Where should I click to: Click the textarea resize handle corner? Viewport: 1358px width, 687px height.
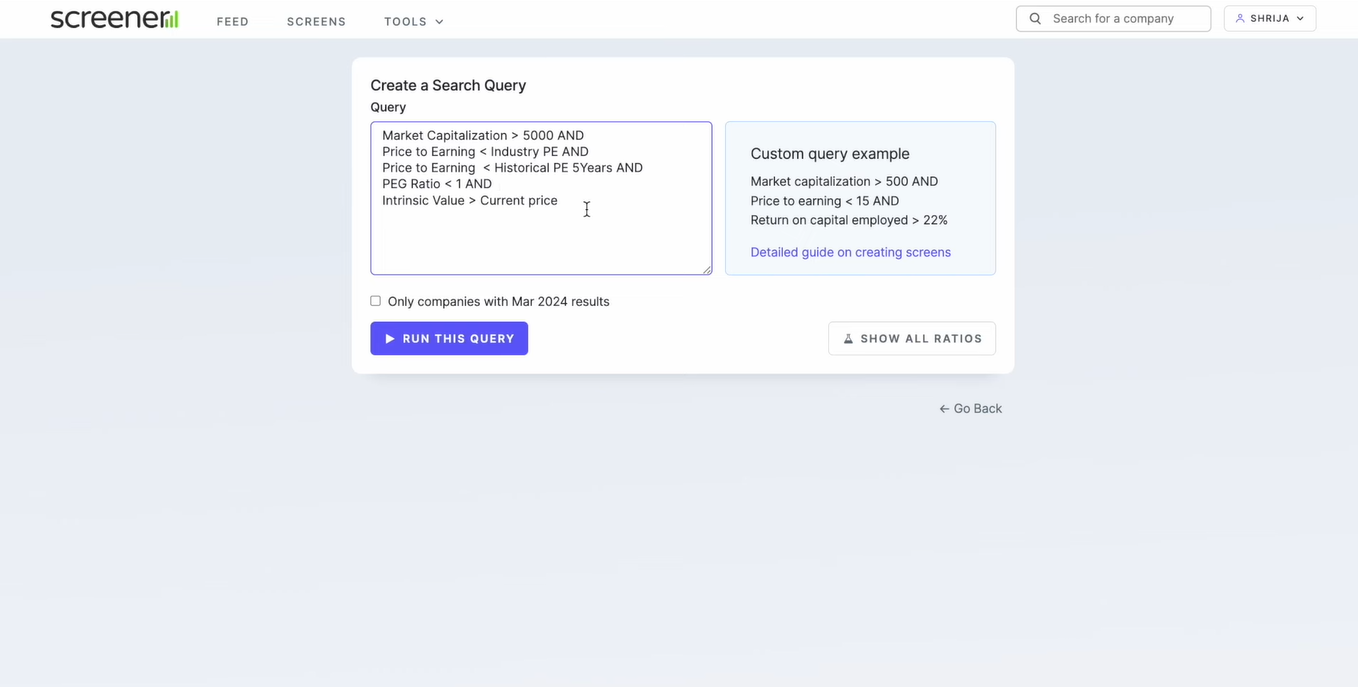707,269
